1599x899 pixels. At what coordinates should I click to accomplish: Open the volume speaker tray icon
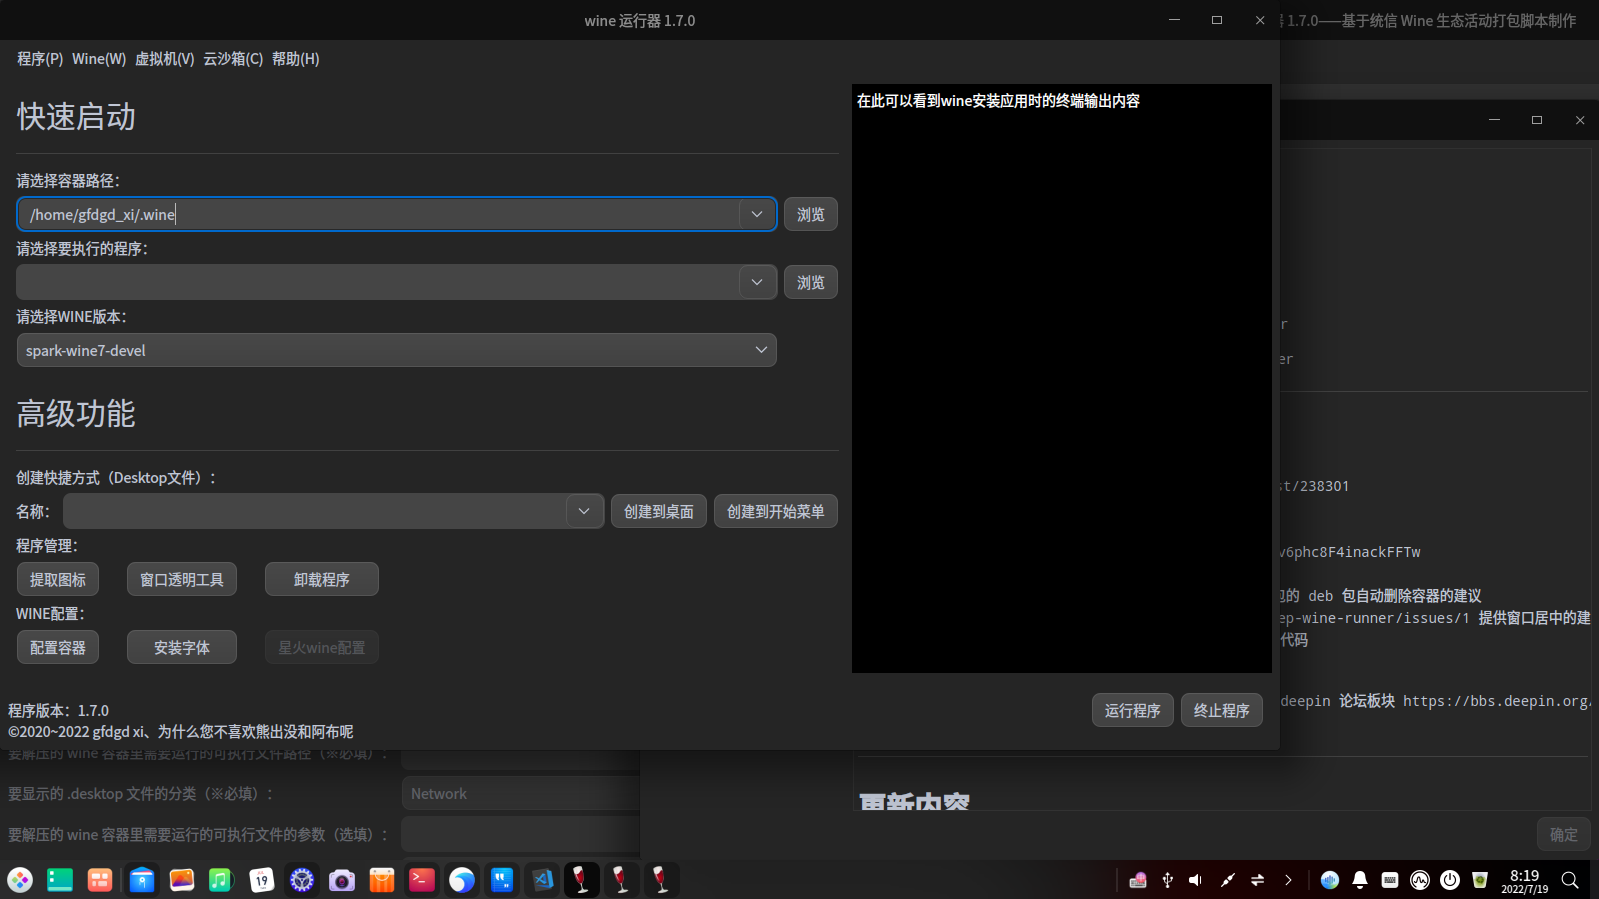click(1196, 880)
